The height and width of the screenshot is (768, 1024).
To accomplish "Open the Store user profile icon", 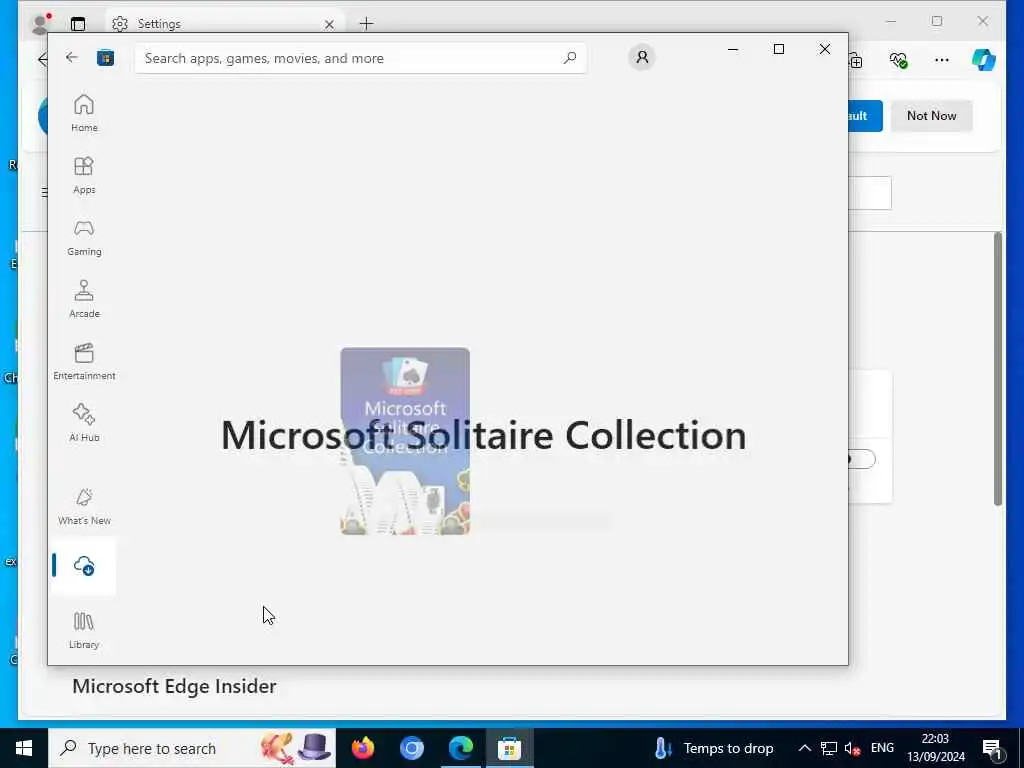I will [x=642, y=57].
